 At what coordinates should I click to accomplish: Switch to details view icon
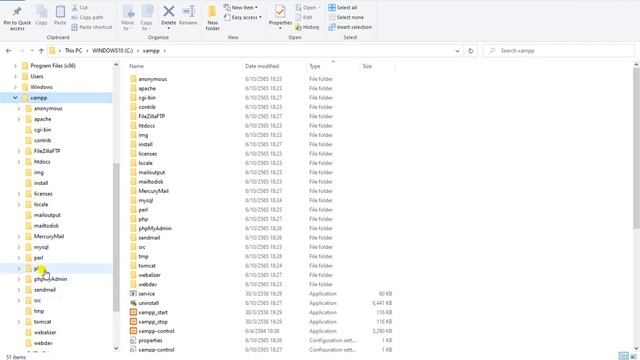[x=623, y=356]
